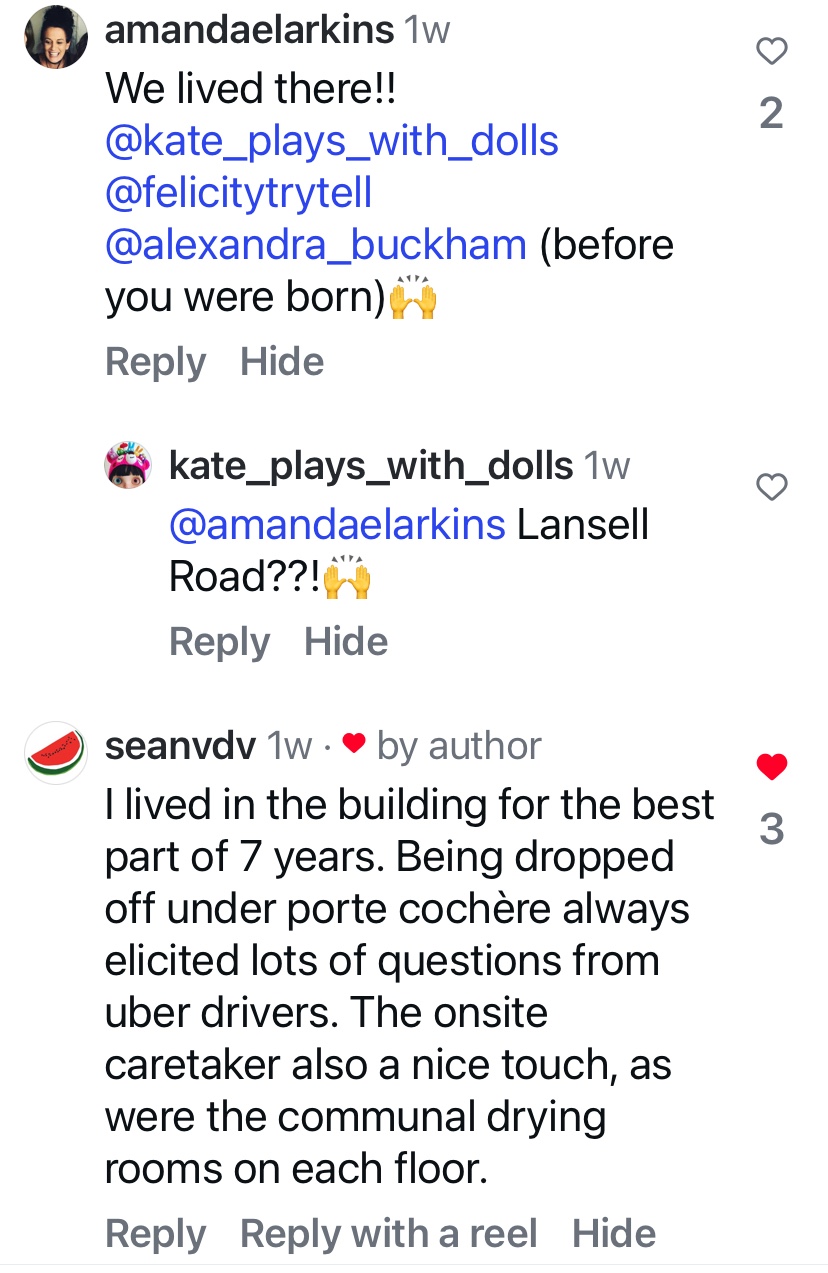Open amandaelarkins' profile picture
828x1273 pixels.
click(x=57, y=38)
